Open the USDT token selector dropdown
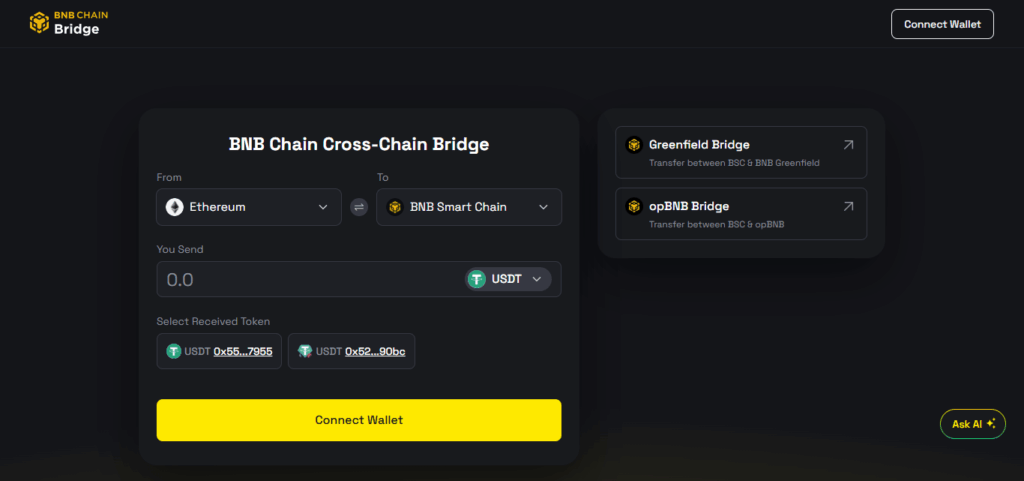The width and height of the screenshot is (1024, 481). tap(508, 279)
